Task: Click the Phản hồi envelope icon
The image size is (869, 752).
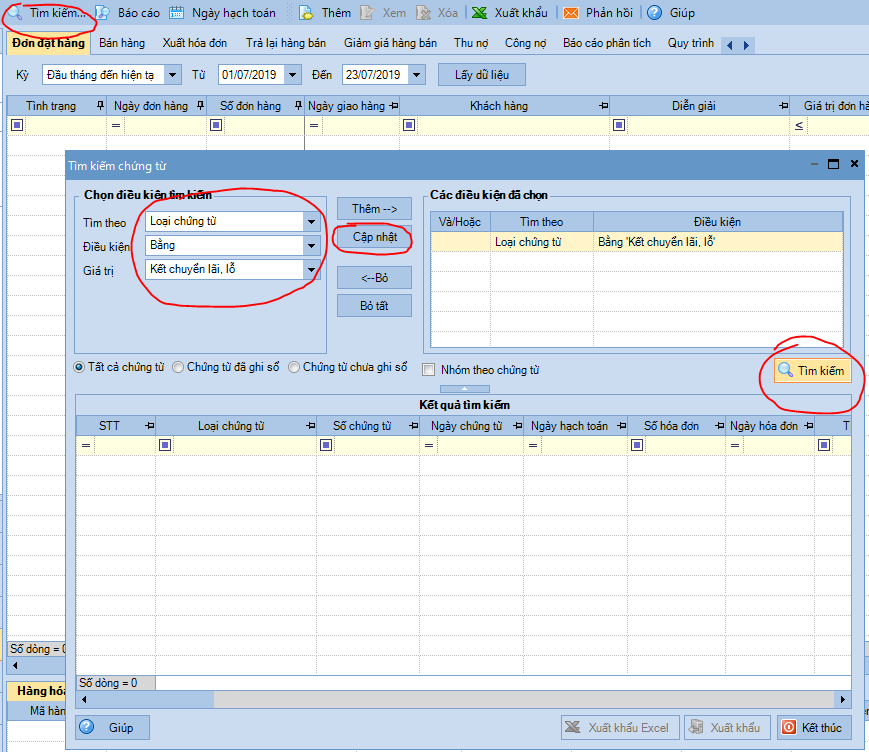Action: pyautogui.click(x=571, y=12)
